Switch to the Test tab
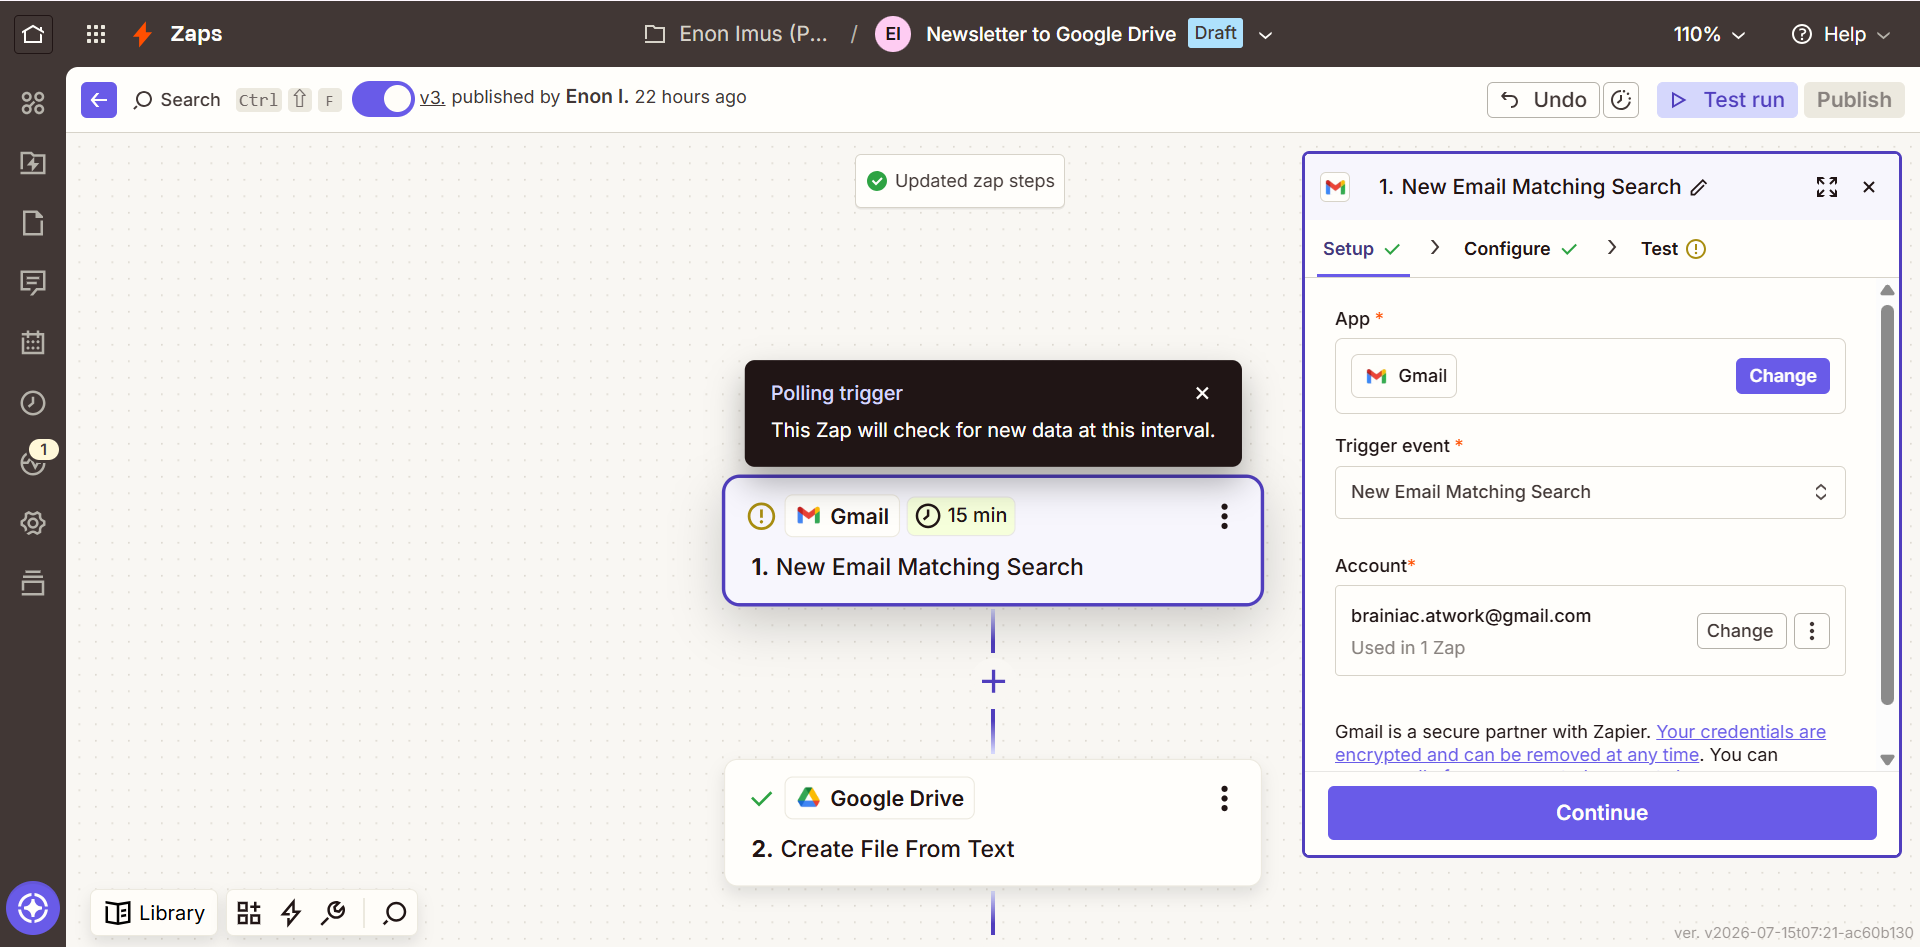The image size is (1920, 947). [x=1673, y=249]
